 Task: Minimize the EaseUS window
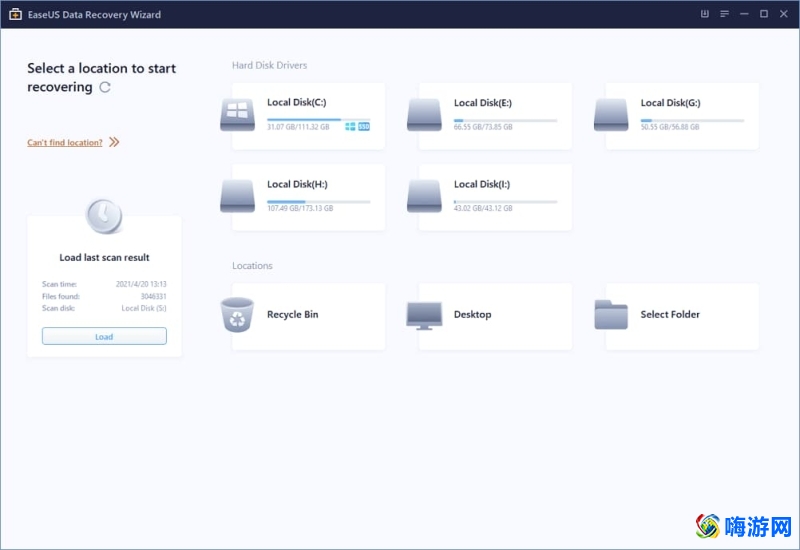click(744, 14)
